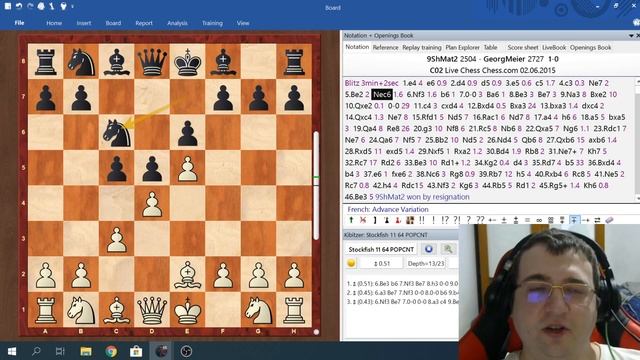Click the green up-arrow annotation icon
Viewport: 640px width, 360px height.
pyautogui.click(x=351, y=220)
